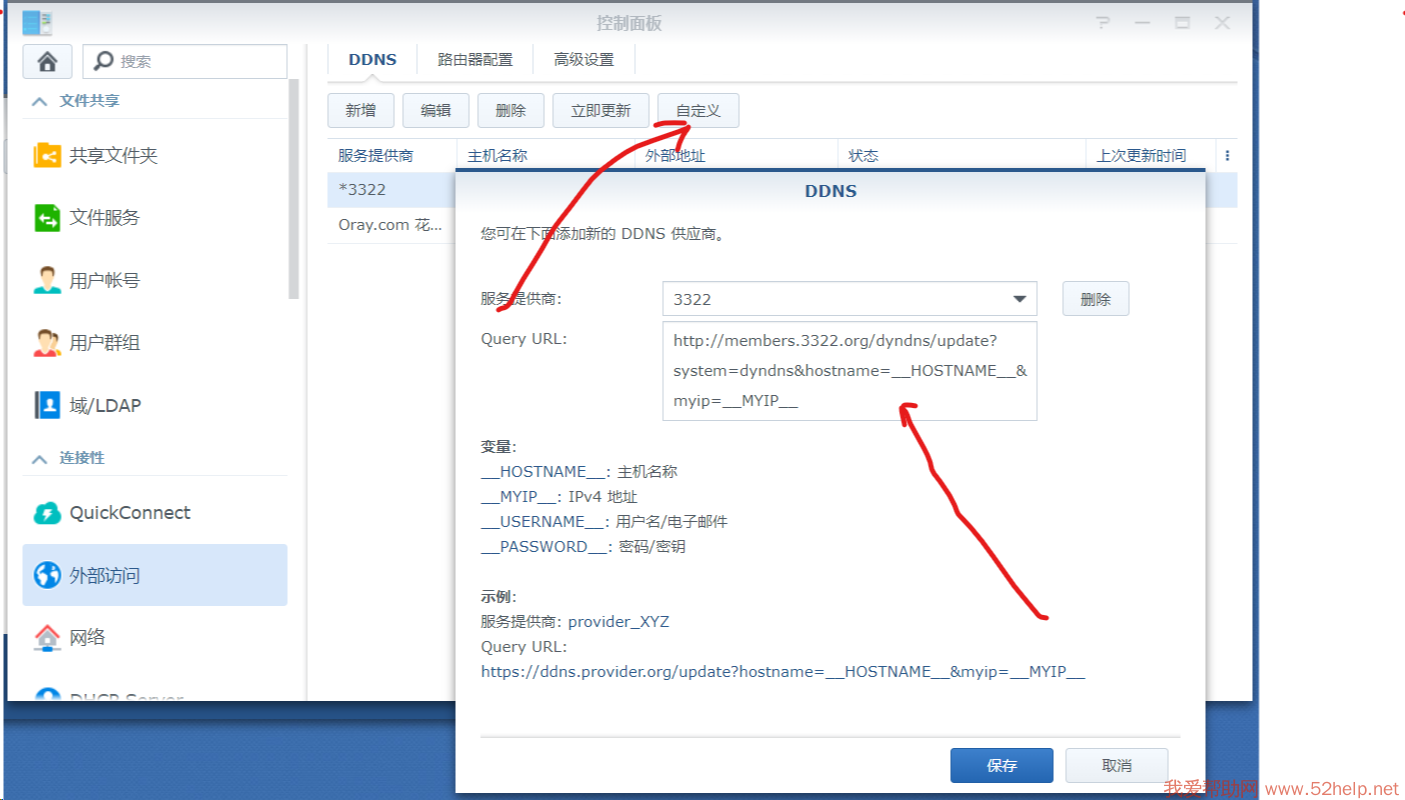Viewport: 1405px width, 800px height.
Task: Click inside the Query URL text box
Action: pos(849,370)
